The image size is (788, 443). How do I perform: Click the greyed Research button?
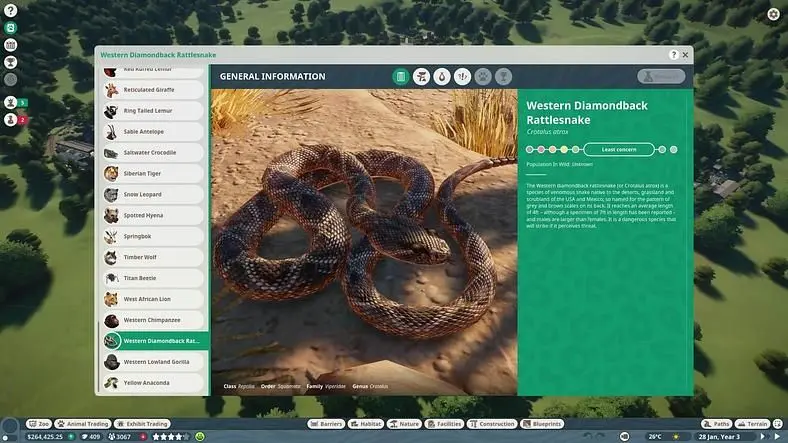tap(661, 76)
